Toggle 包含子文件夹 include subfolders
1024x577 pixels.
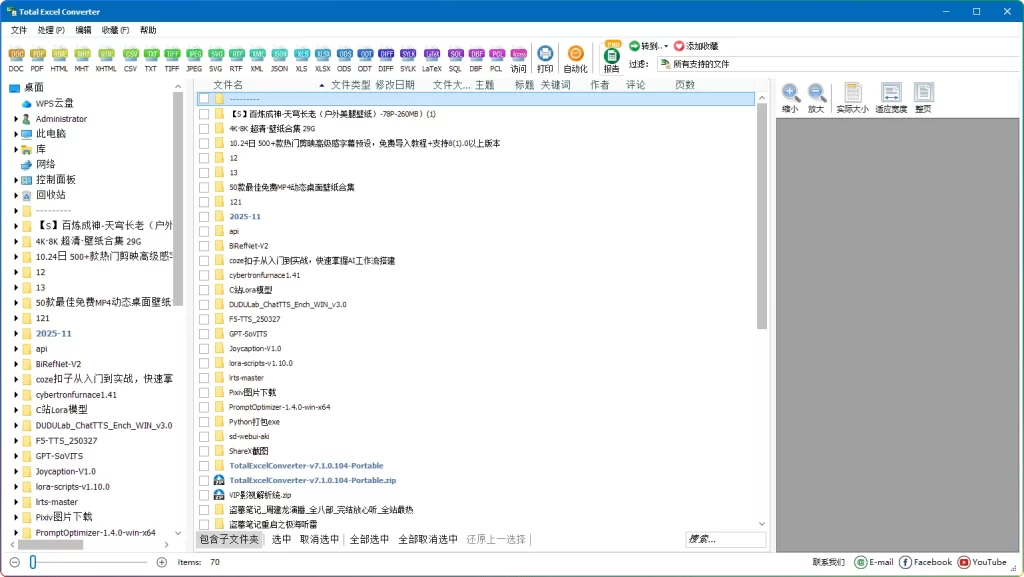pos(228,538)
